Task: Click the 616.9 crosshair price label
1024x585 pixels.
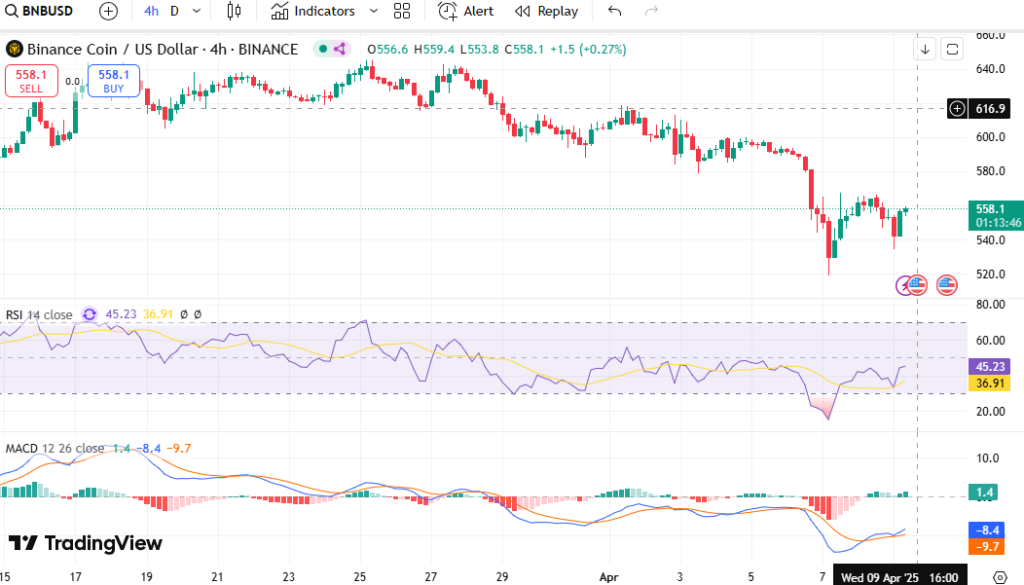Action: pos(990,108)
